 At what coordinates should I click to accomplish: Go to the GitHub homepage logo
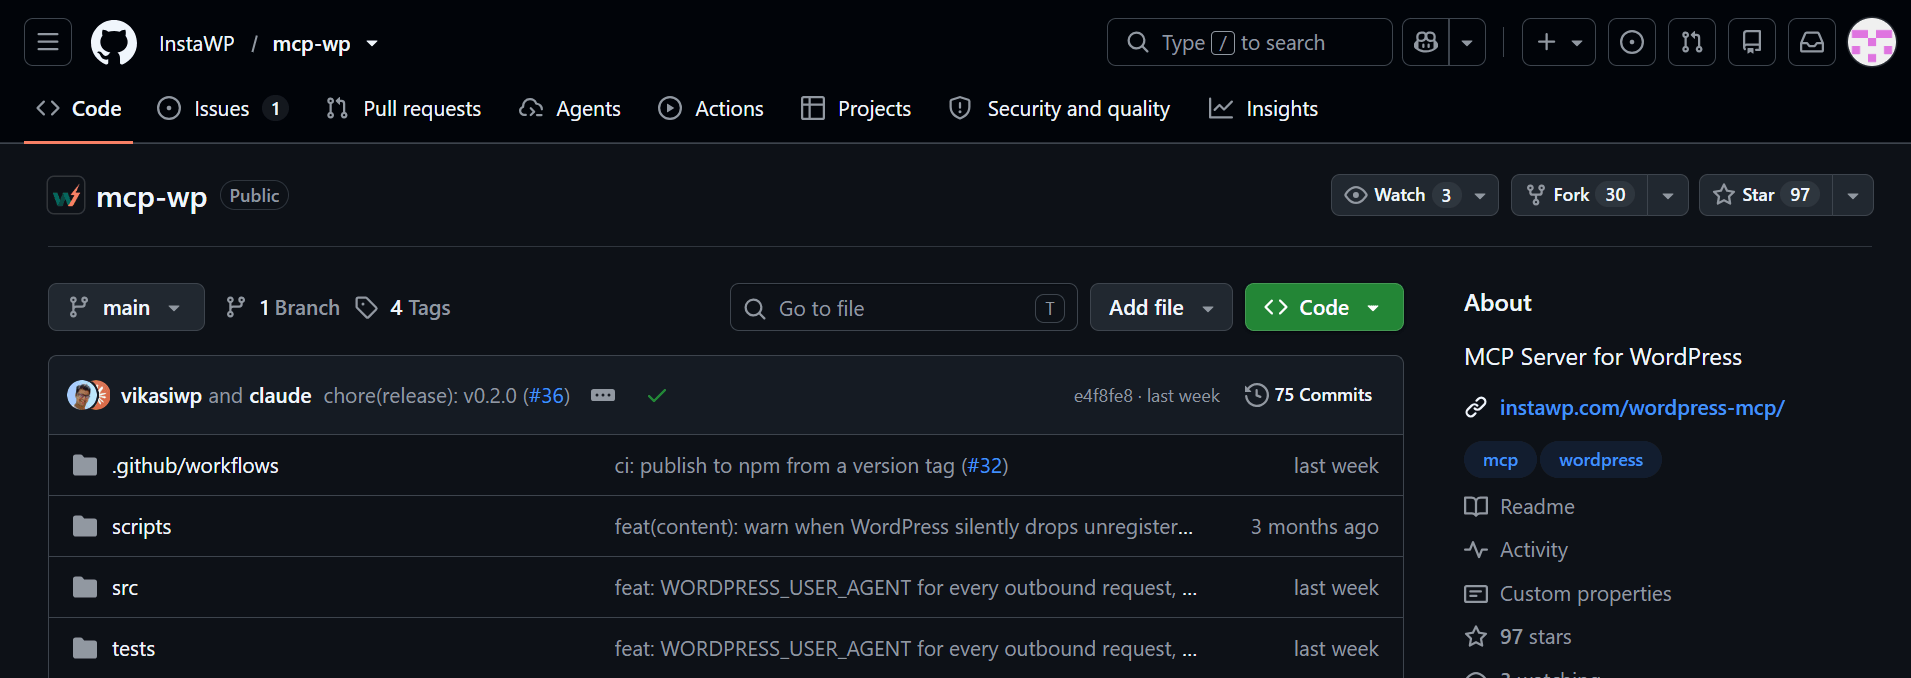(x=114, y=43)
